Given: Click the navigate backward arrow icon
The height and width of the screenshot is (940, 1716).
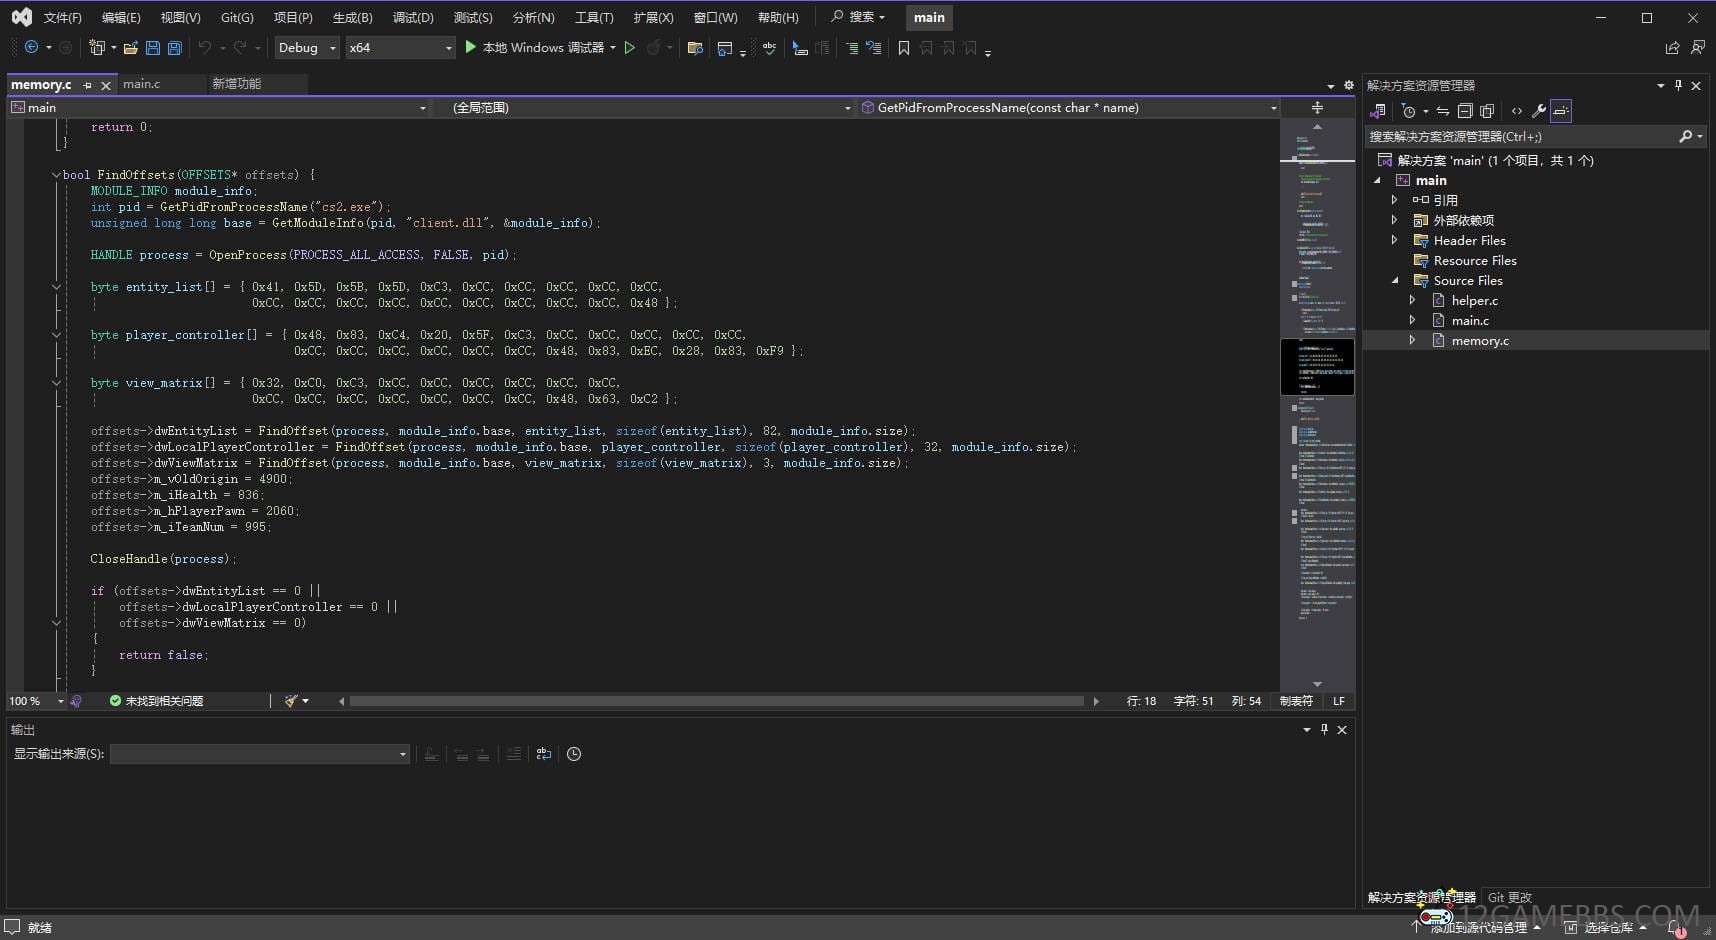Looking at the screenshot, I should tap(31, 47).
